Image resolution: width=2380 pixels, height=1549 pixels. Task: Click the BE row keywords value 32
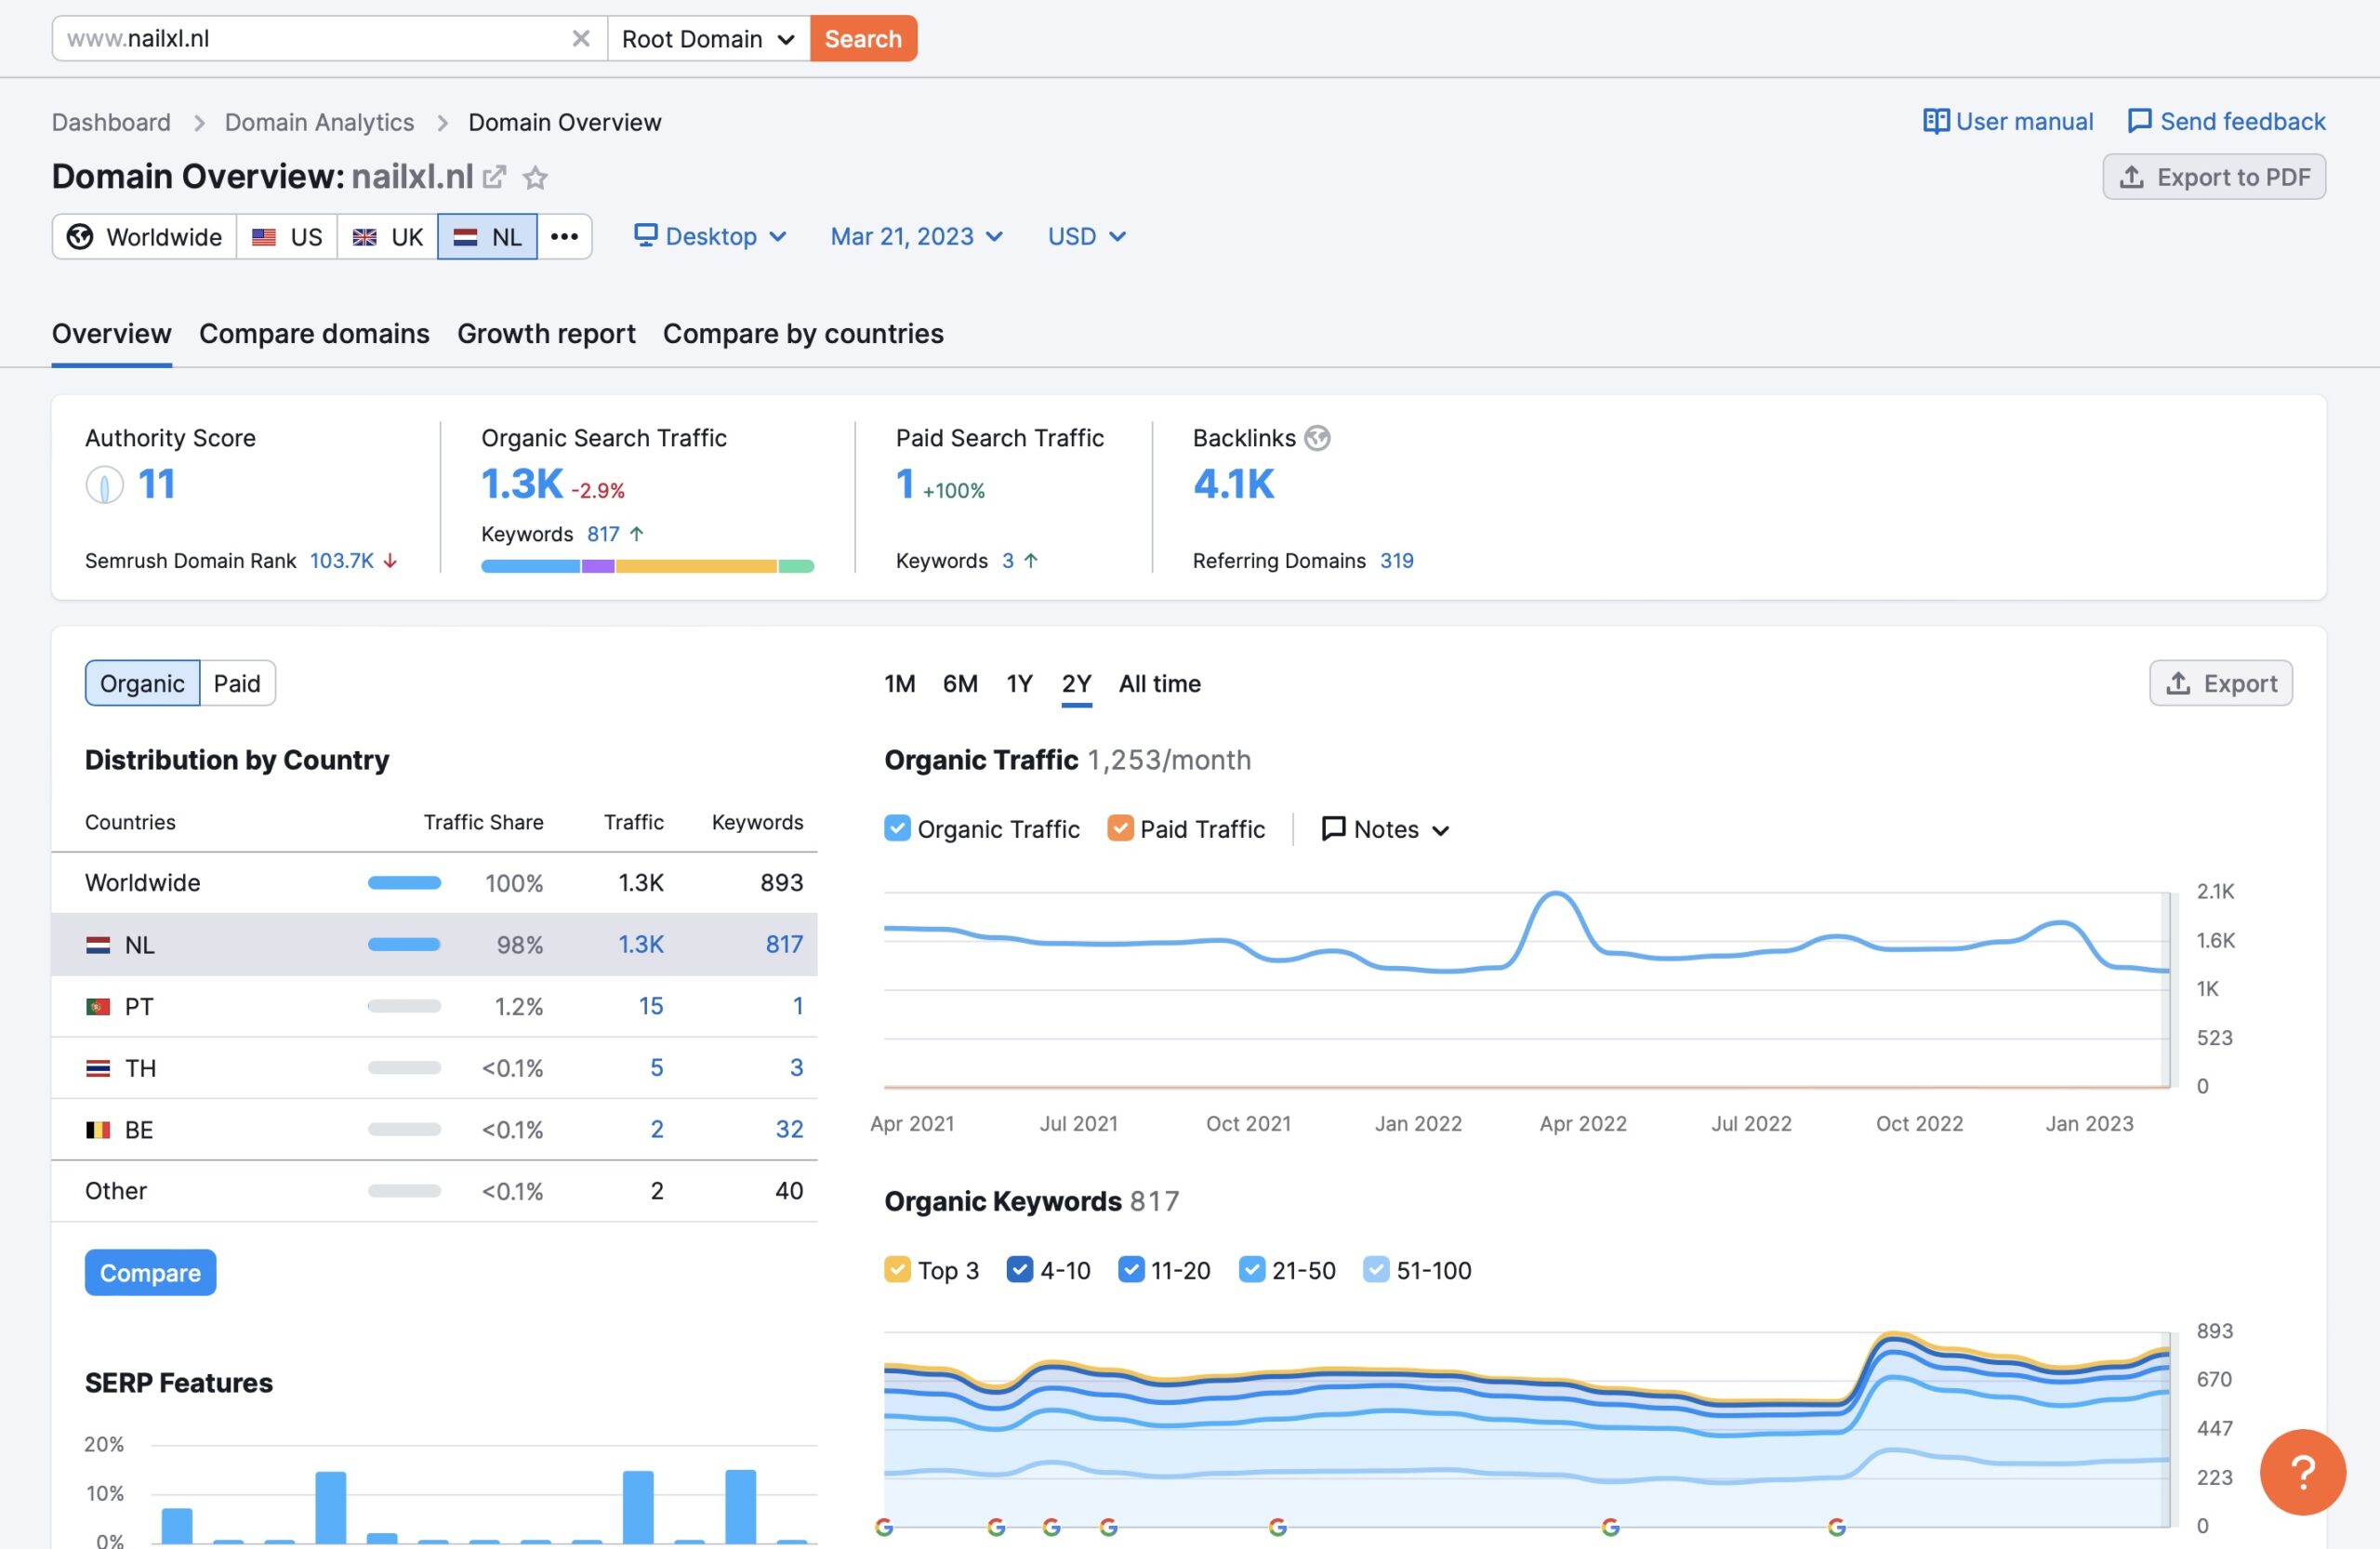(x=789, y=1129)
